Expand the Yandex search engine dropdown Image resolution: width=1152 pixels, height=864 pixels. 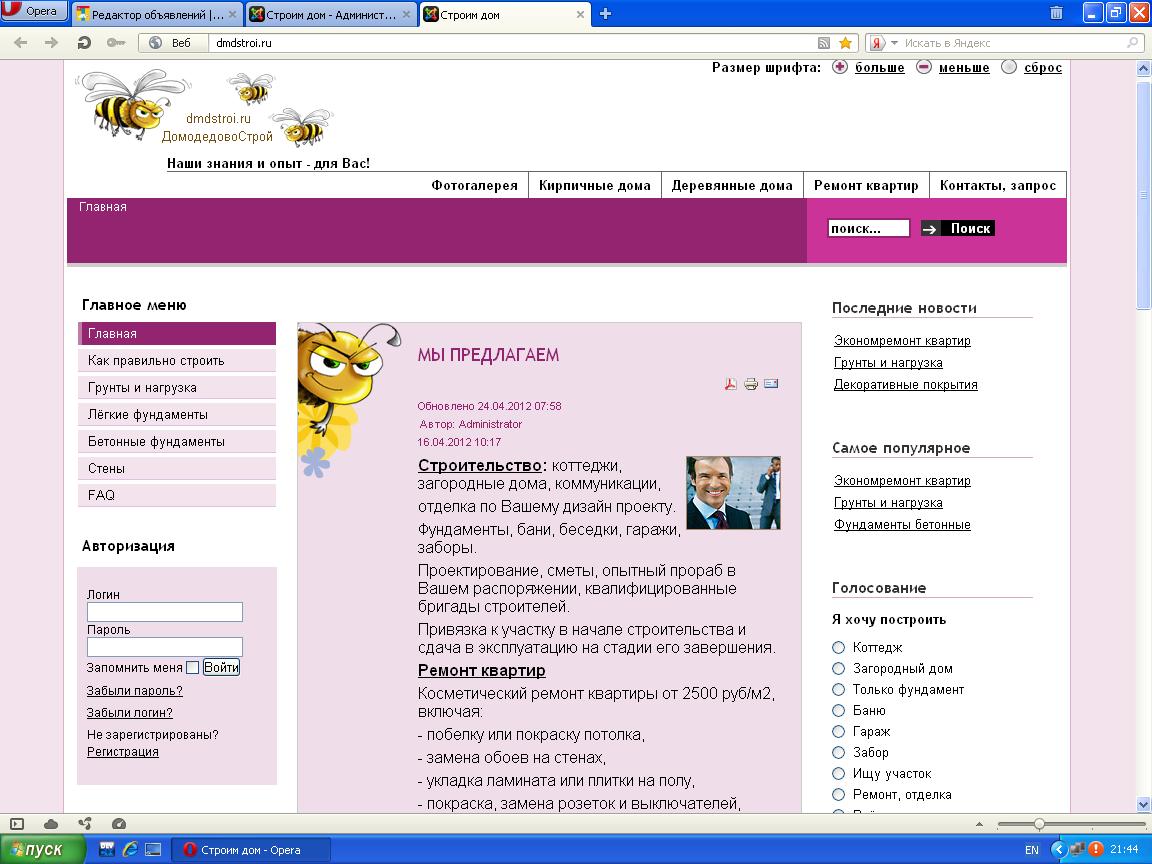[x=884, y=43]
